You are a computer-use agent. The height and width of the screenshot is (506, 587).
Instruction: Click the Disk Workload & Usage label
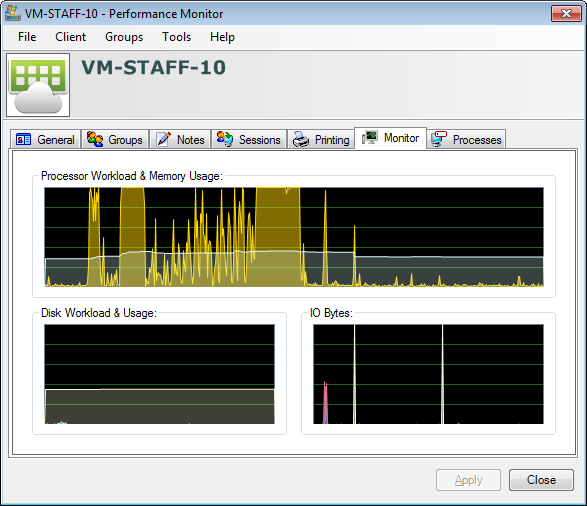click(99, 313)
